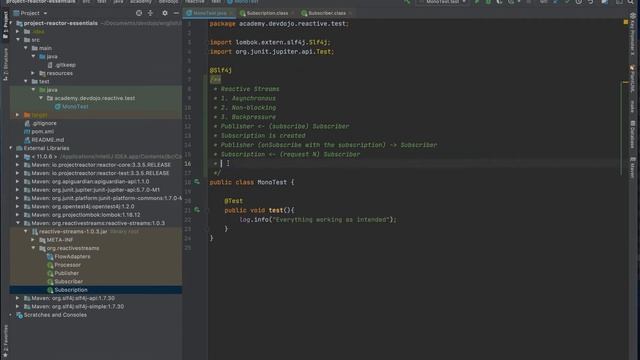Expand the Maven lombok 1.18.12 library arrow
The height and width of the screenshot is (360, 640).
[x=18, y=215]
